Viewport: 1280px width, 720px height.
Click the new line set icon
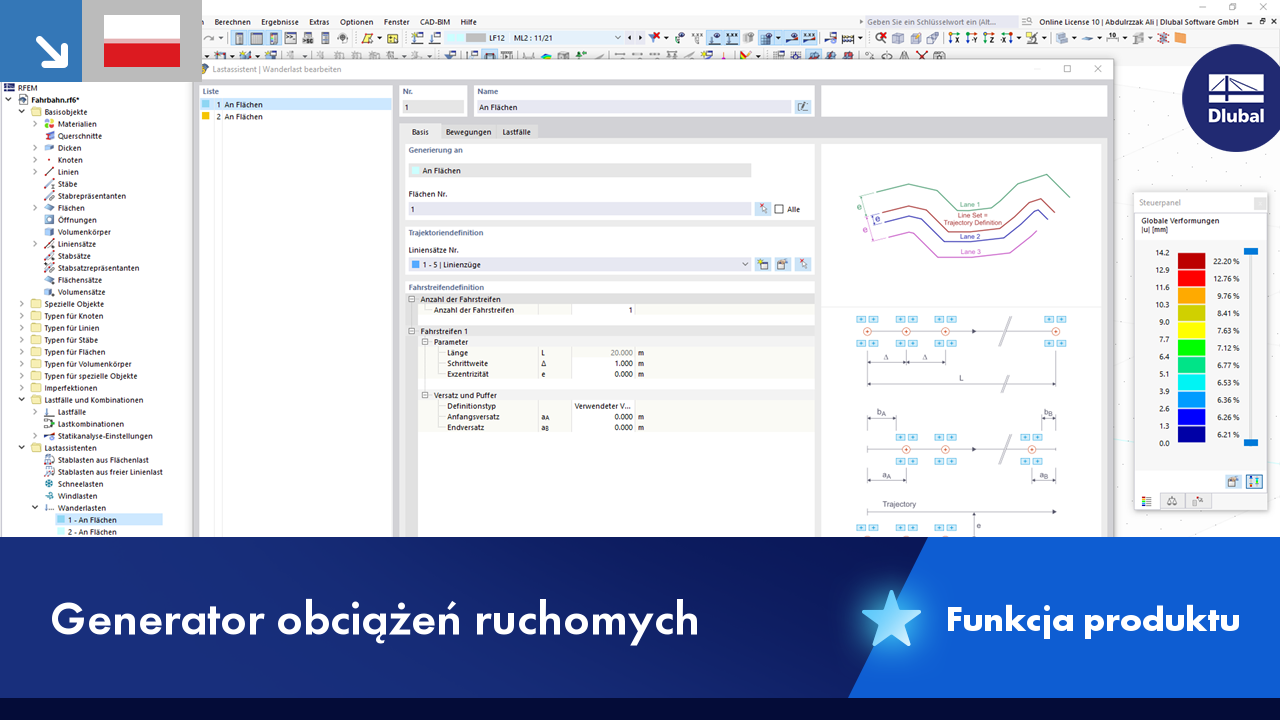763,265
